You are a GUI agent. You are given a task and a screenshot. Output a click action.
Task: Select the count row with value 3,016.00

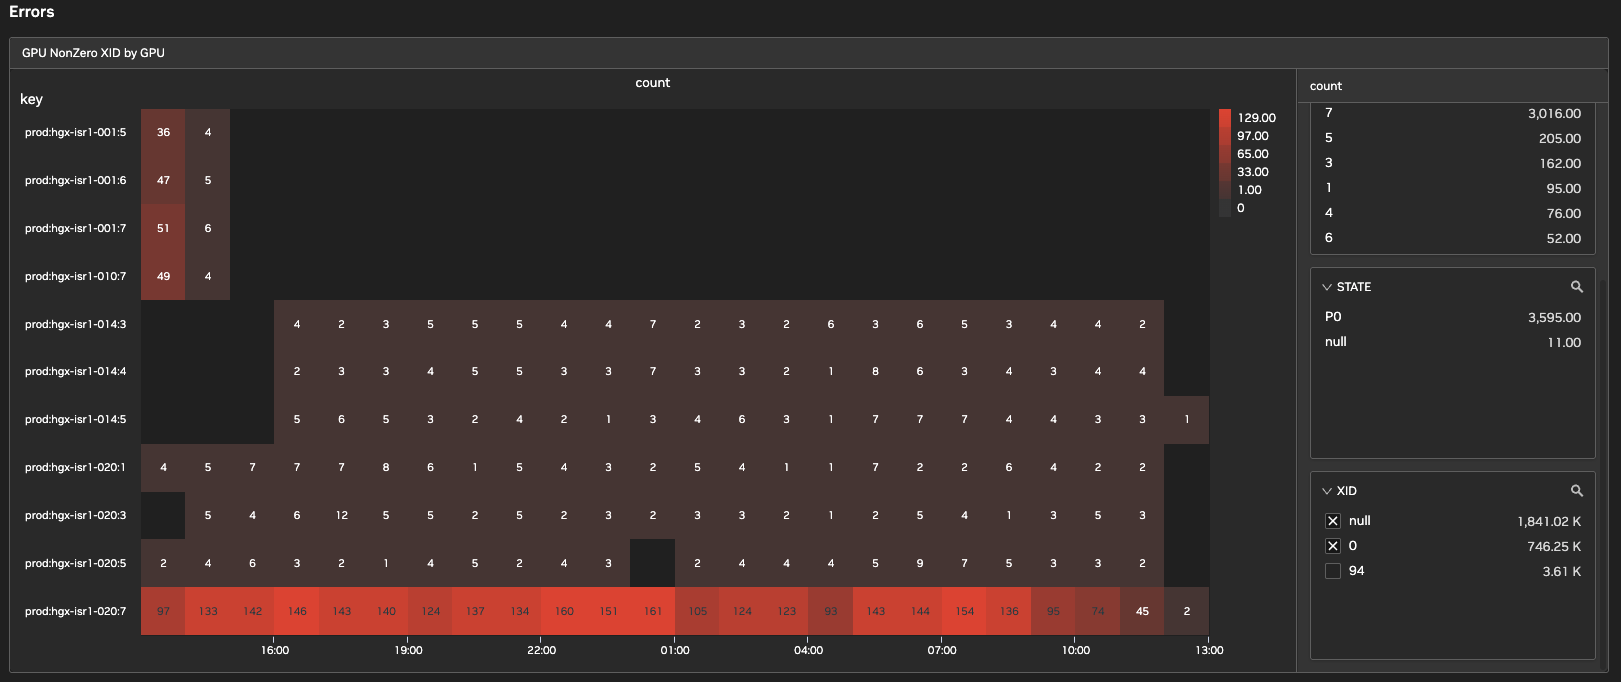click(x=1452, y=114)
